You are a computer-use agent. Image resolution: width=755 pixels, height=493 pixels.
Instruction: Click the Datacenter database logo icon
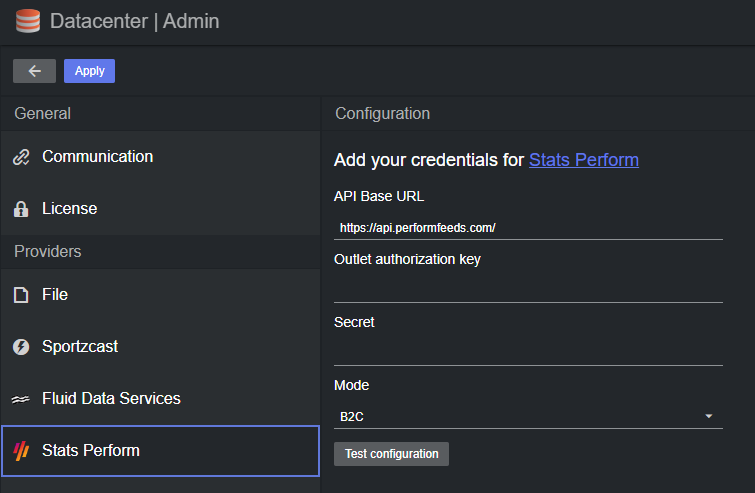[x=28, y=21]
